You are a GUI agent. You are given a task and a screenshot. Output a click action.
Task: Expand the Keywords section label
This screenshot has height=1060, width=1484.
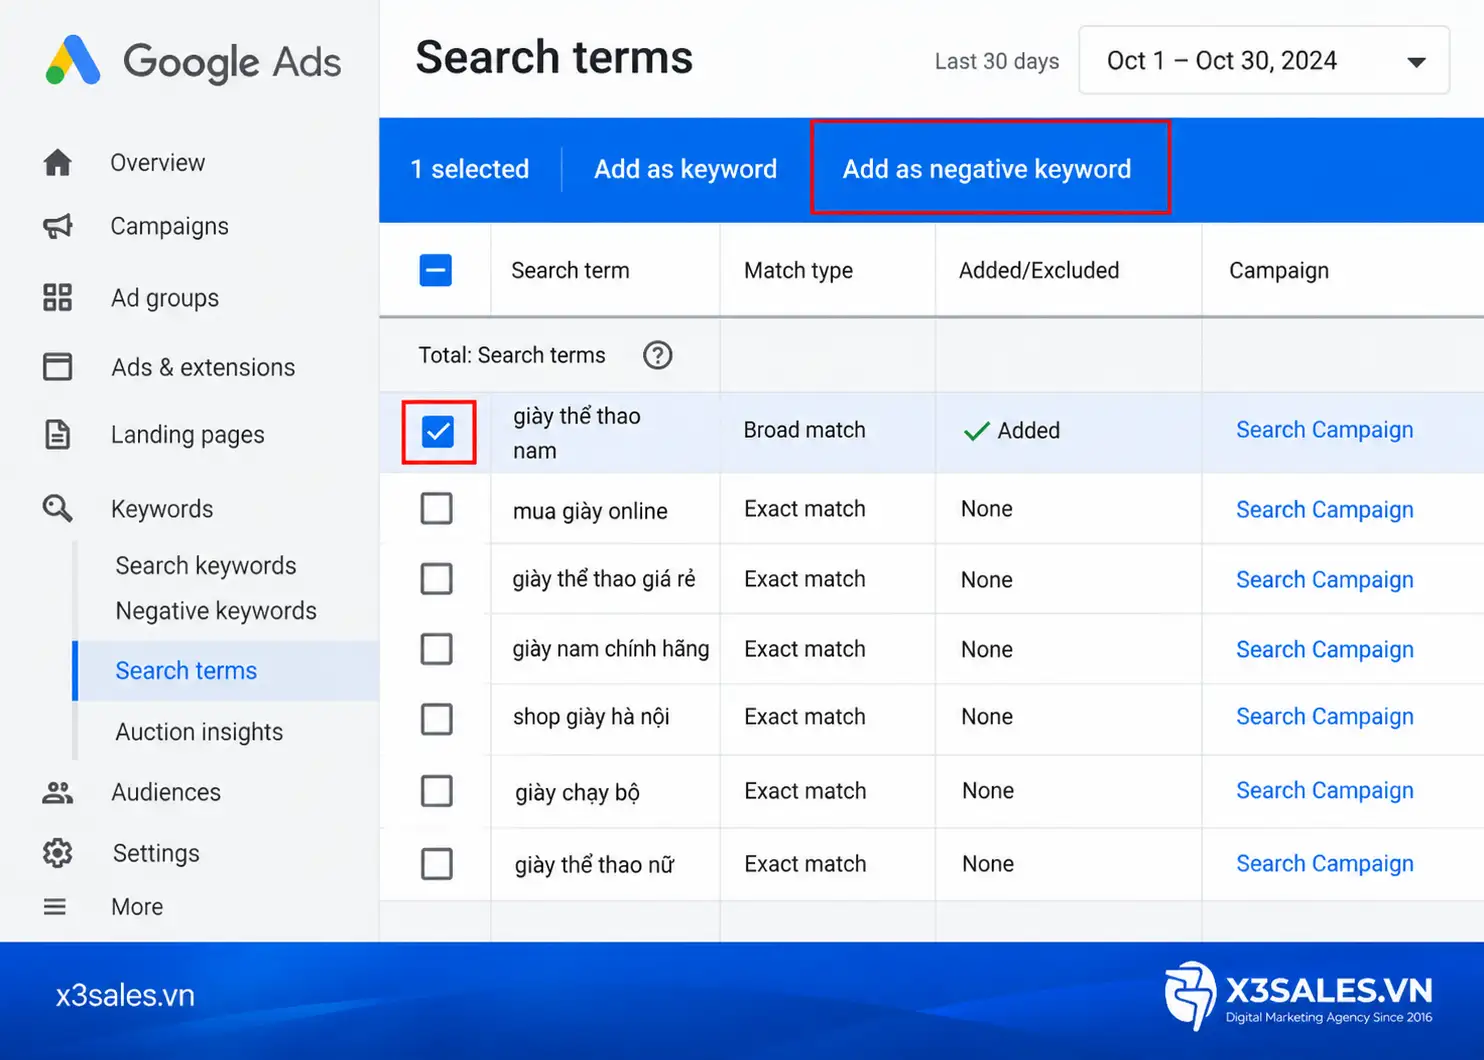(162, 509)
